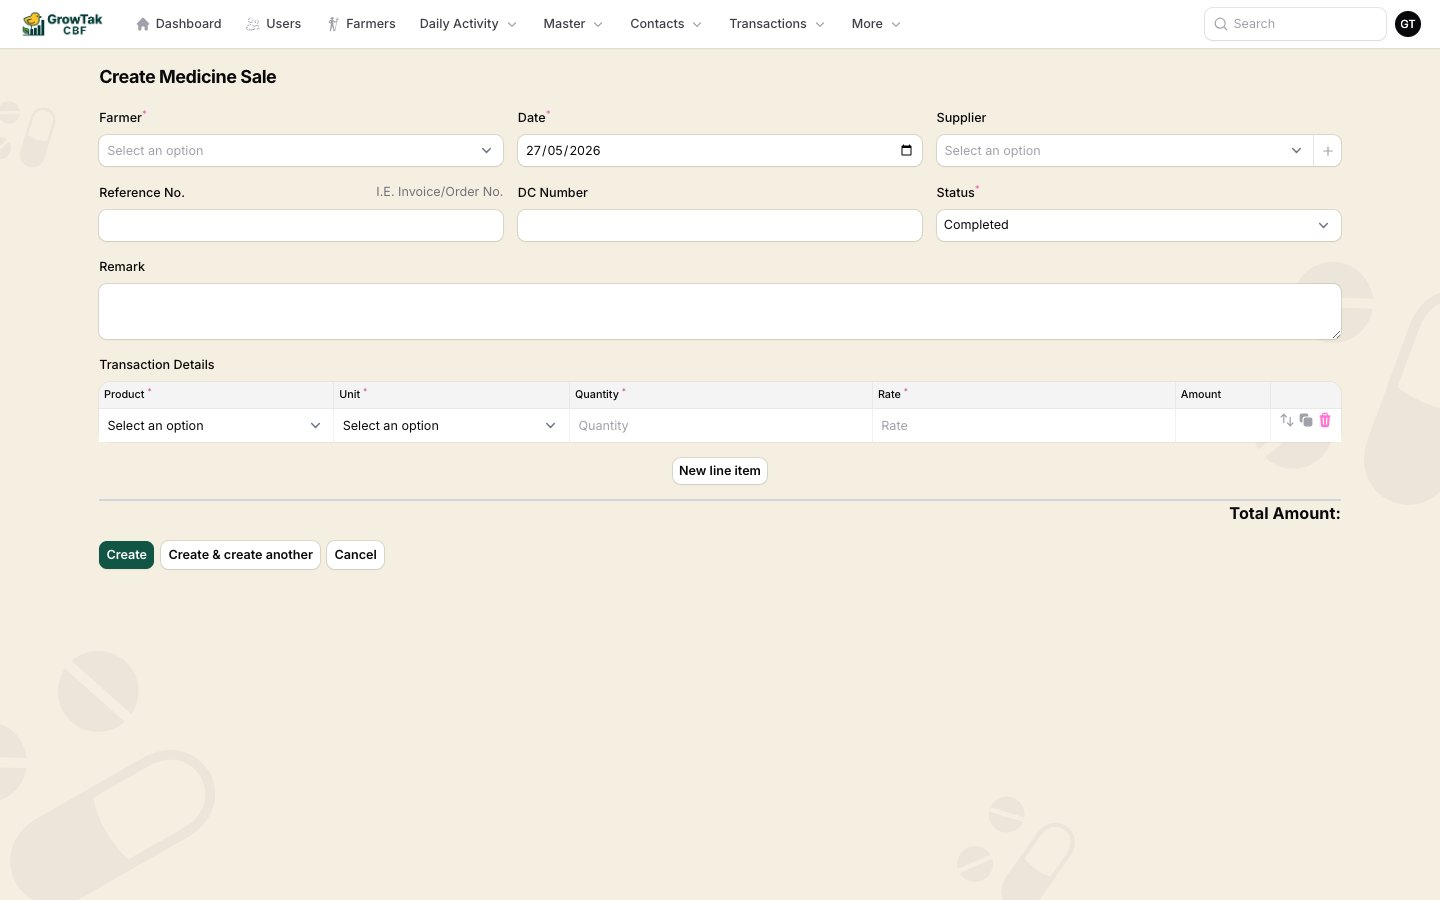This screenshot has height=900, width=1440.
Task: Click the Total Amount label
Action: point(1285,513)
